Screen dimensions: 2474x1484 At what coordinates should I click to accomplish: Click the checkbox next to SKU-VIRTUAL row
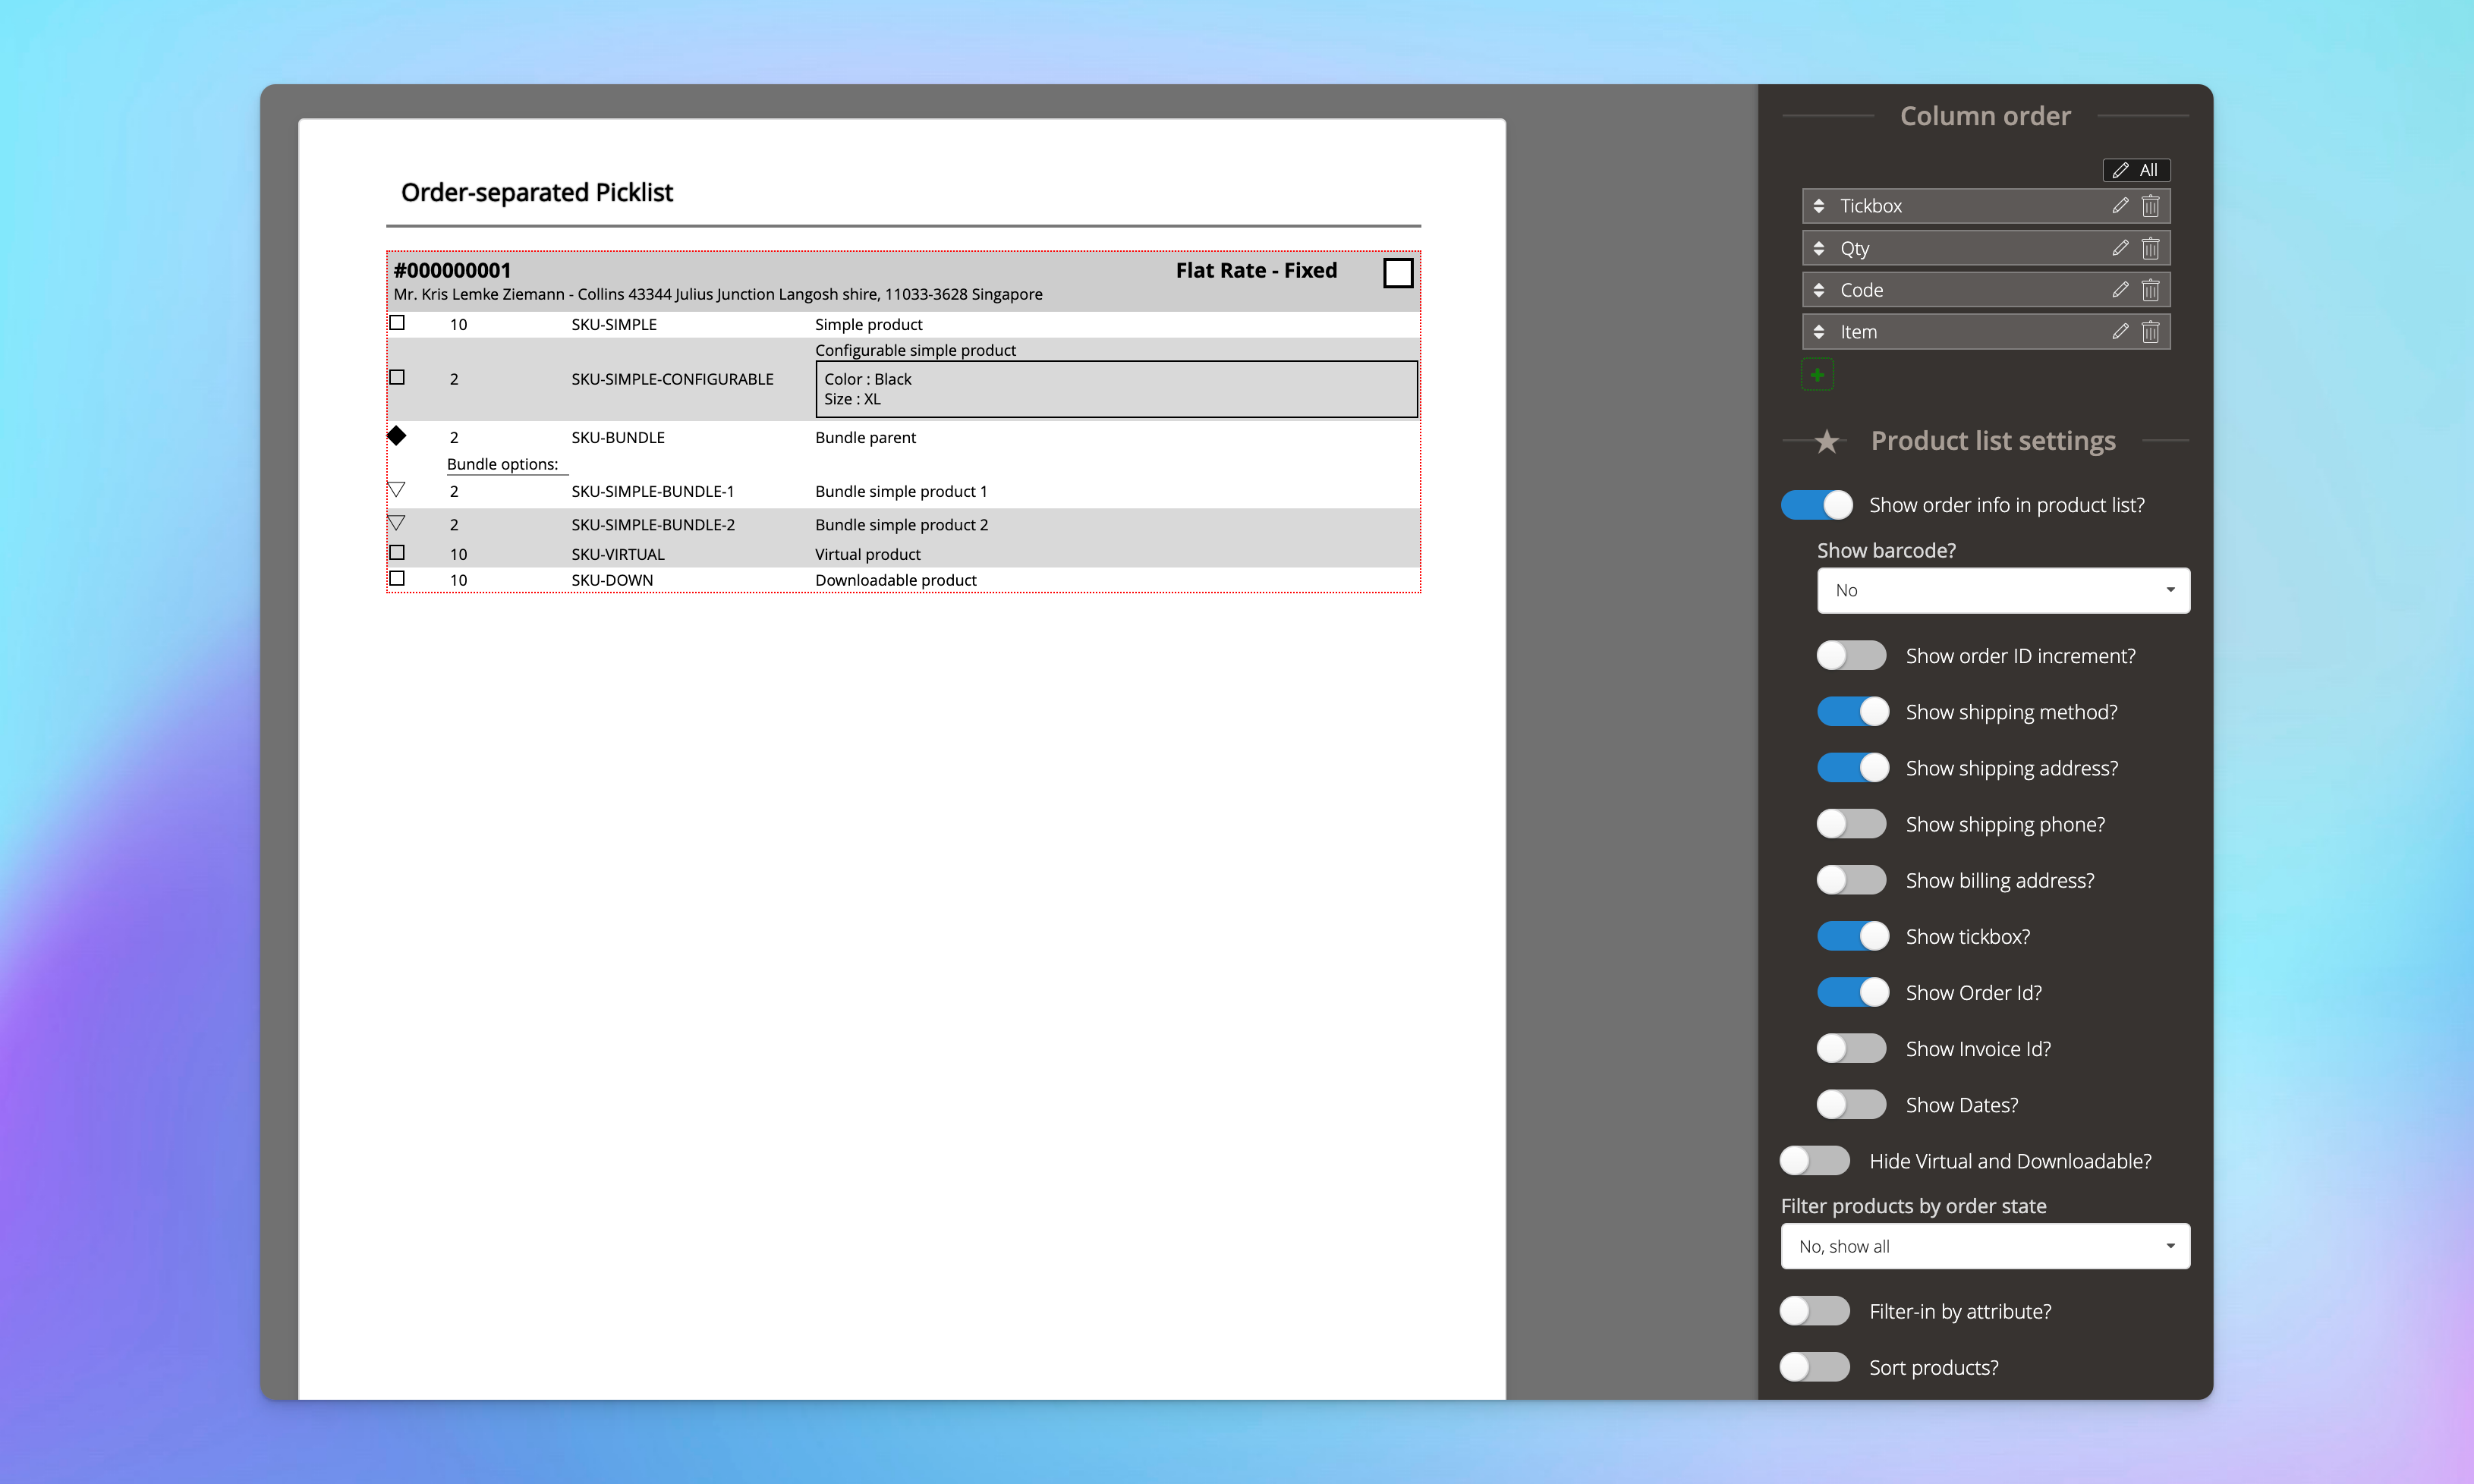point(398,552)
